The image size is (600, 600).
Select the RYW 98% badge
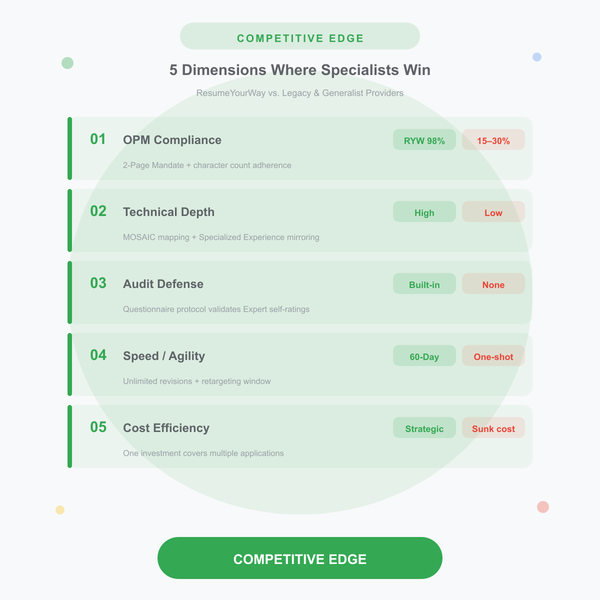click(424, 140)
